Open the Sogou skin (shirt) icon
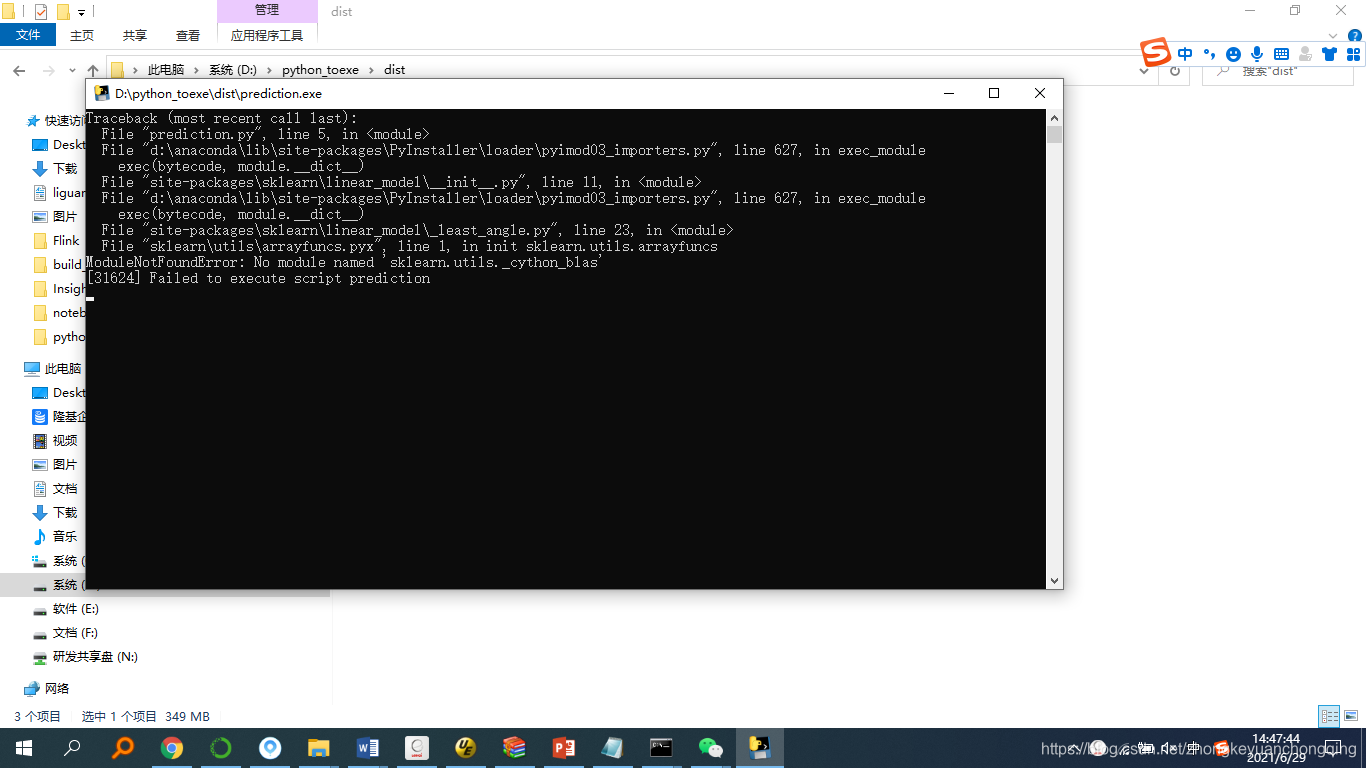1366x768 pixels. click(x=1329, y=54)
